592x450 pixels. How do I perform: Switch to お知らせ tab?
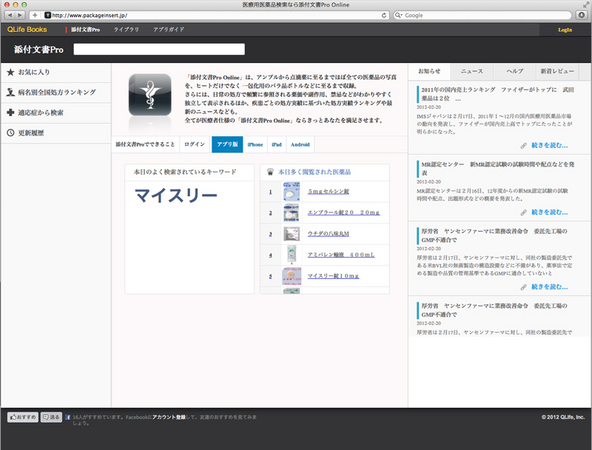click(430, 71)
